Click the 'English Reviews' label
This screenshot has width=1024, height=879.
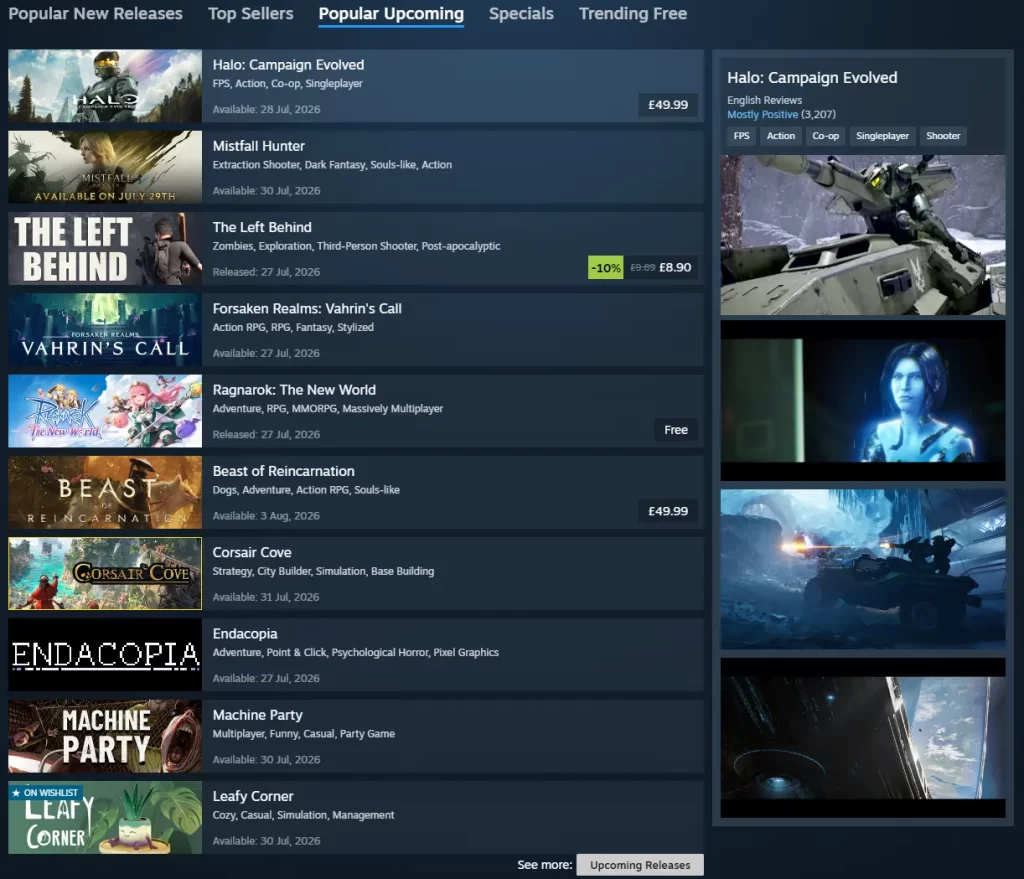(x=764, y=100)
